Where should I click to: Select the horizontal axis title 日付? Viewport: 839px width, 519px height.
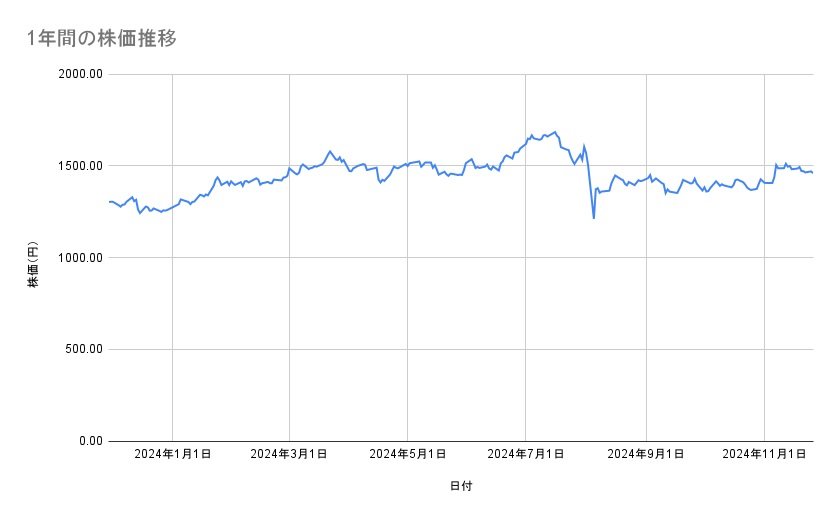[461, 486]
